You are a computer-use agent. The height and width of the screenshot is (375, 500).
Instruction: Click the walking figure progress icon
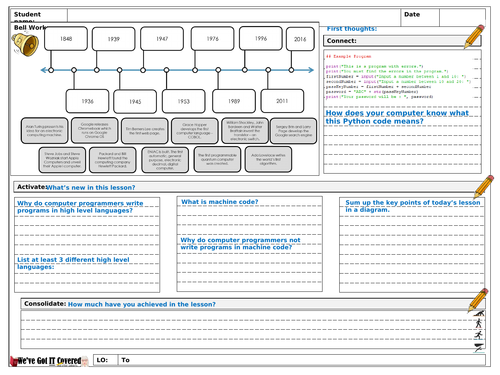479,323
